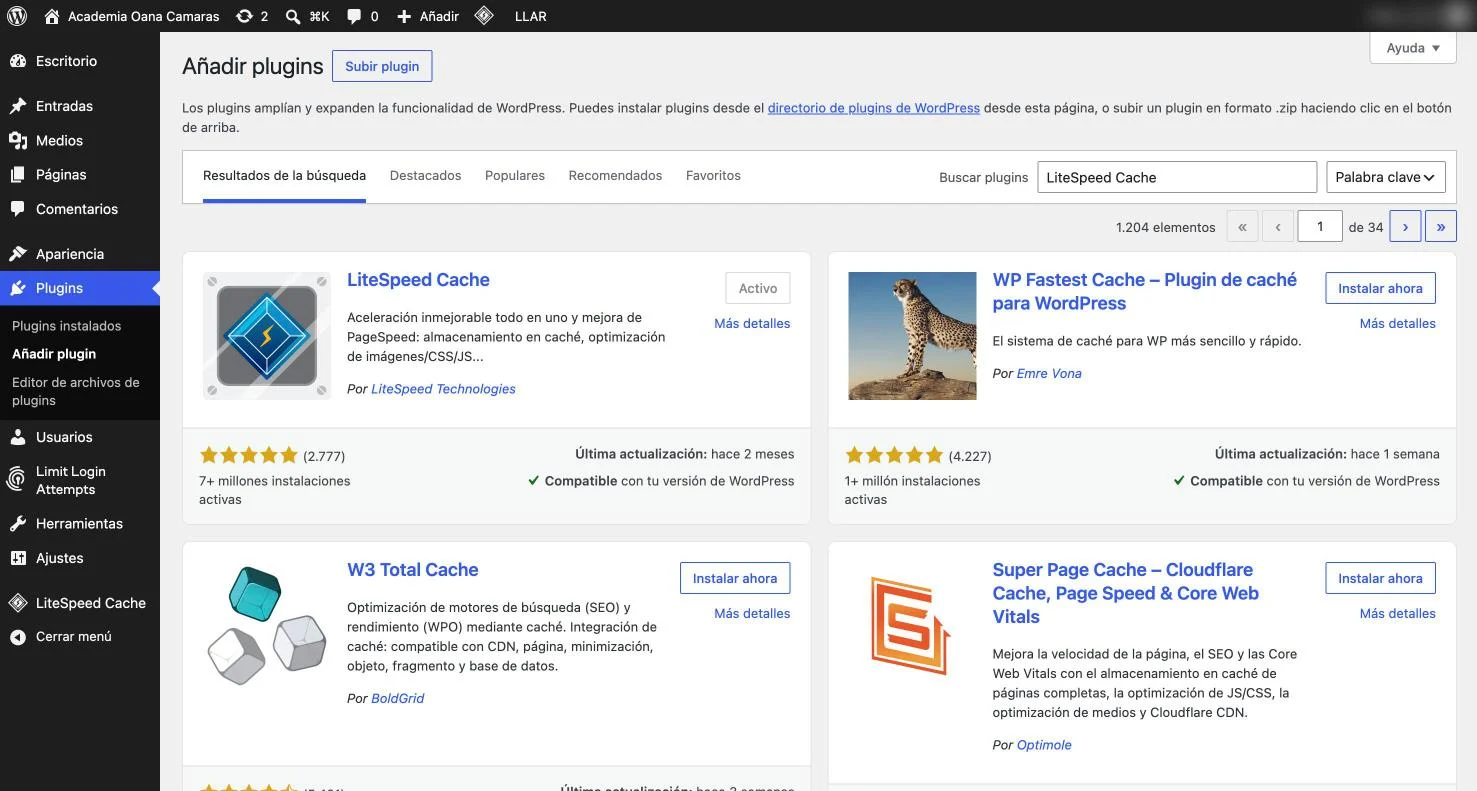
Task: Click the Herramientas wrench icon
Action: [18, 524]
